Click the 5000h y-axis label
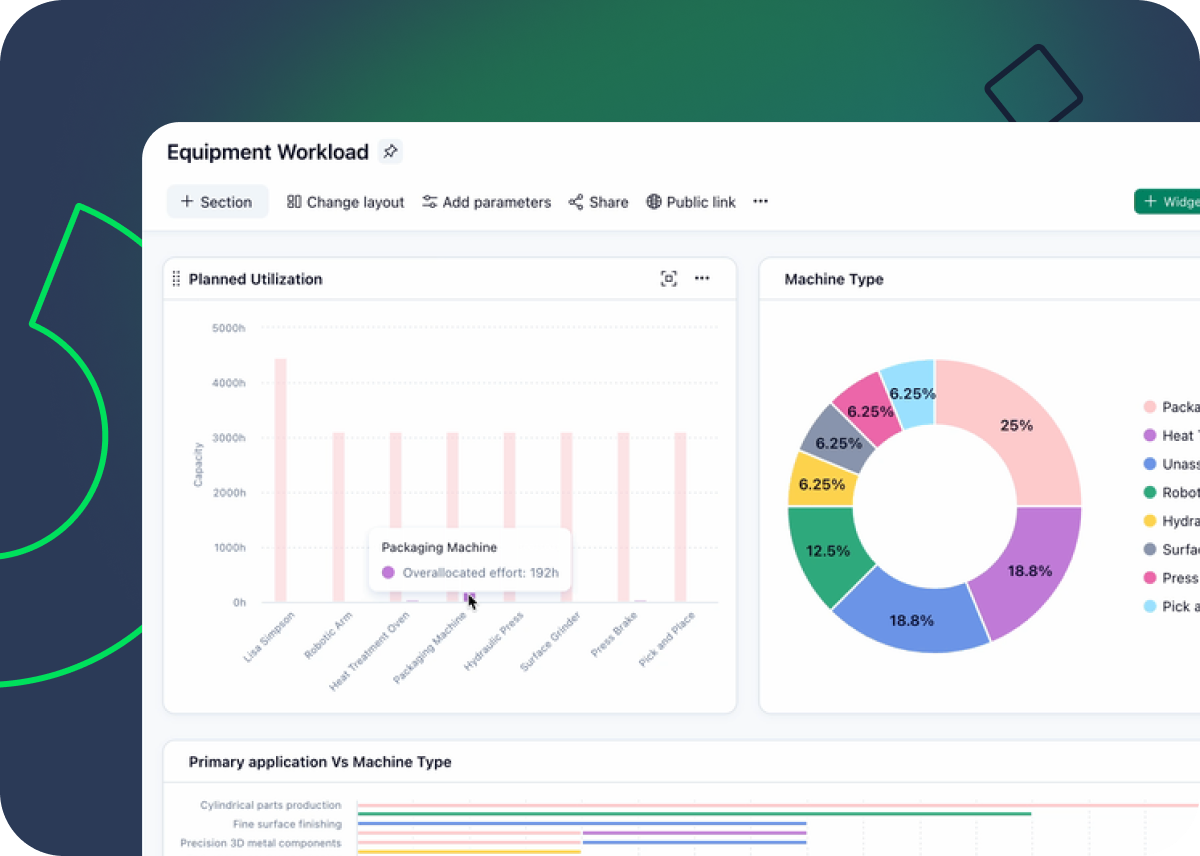The image size is (1200, 856). 229,327
